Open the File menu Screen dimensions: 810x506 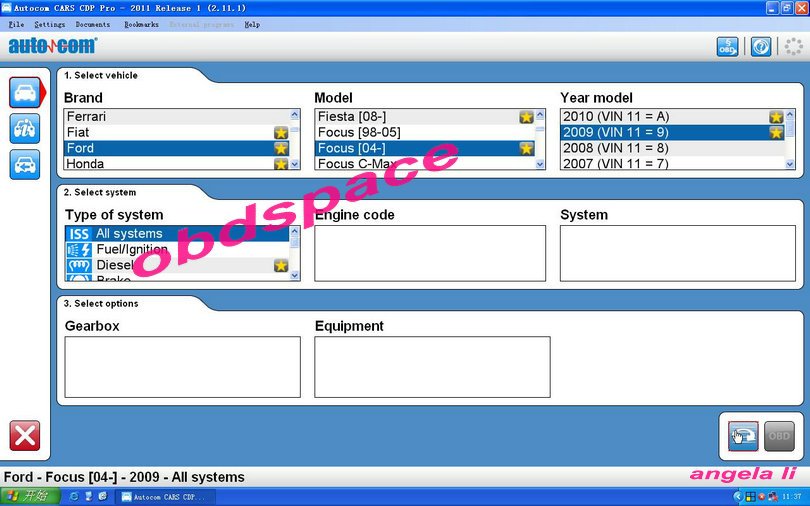[x=17, y=24]
